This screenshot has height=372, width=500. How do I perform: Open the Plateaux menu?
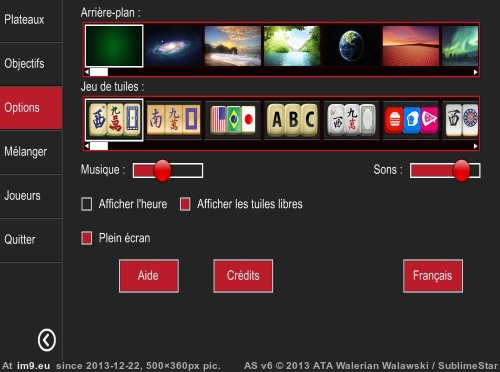(x=31, y=20)
